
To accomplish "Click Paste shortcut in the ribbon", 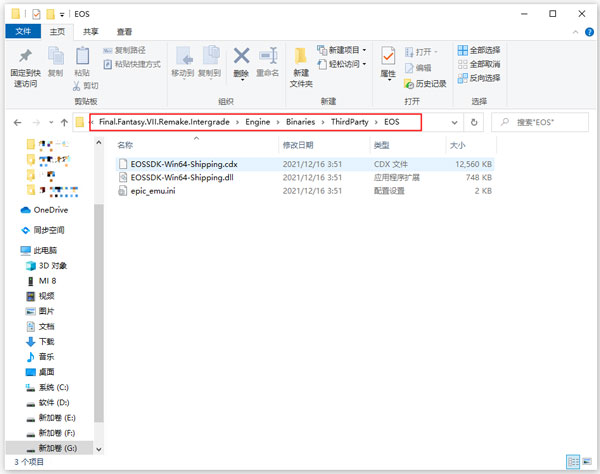I will [132, 64].
